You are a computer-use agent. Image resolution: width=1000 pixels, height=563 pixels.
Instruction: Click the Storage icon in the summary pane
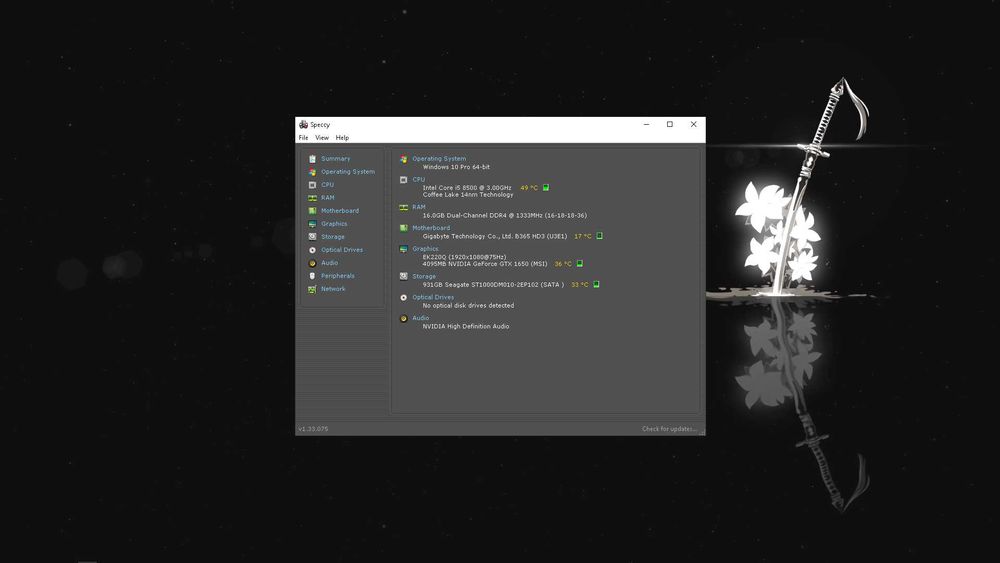pyautogui.click(x=404, y=277)
